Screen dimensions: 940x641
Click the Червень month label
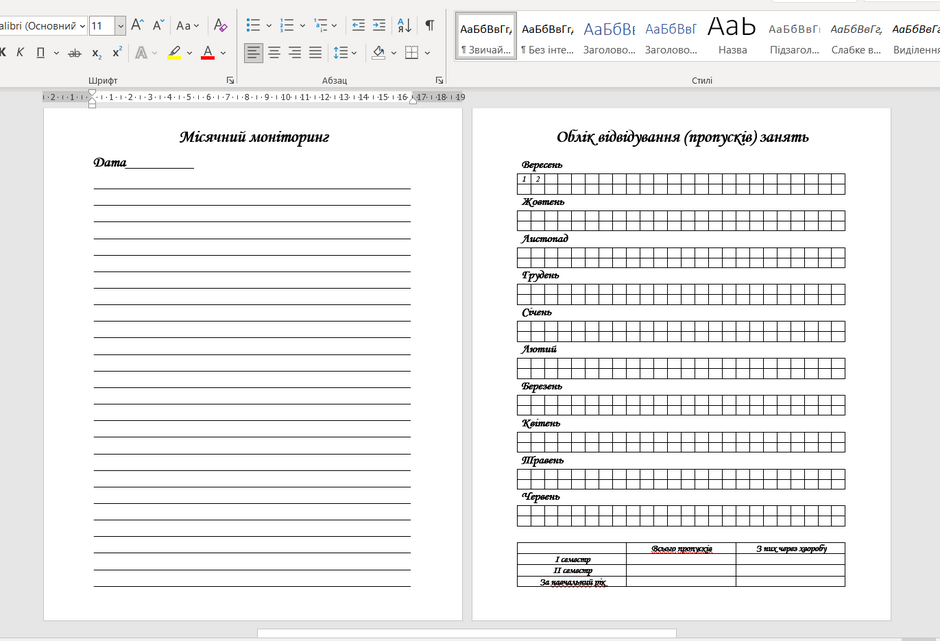540,497
